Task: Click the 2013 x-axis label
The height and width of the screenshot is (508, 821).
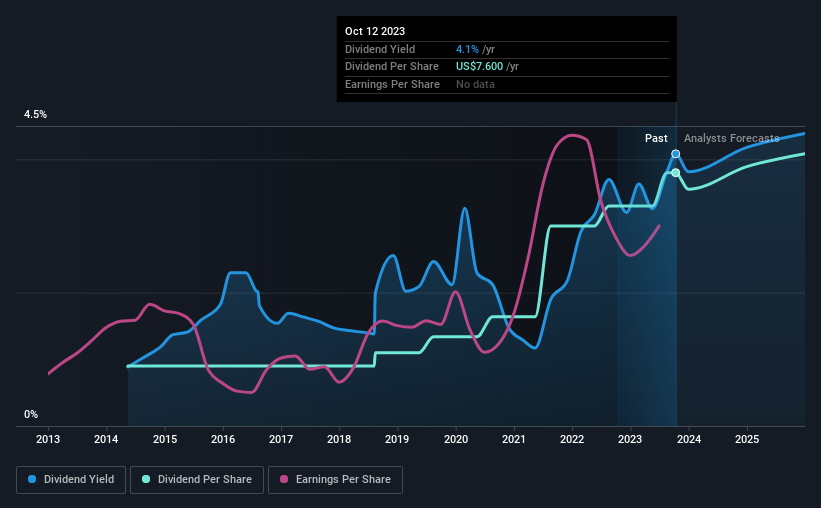Action: point(48,439)
